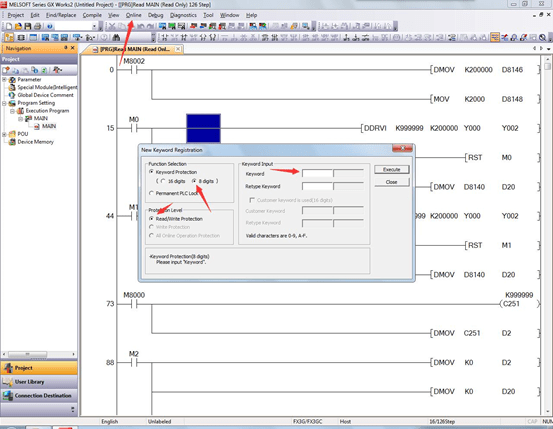Viewport: 553px width, 429px height.
Task: Select All Online Operation Protection radio button
Action: point(151,235)
